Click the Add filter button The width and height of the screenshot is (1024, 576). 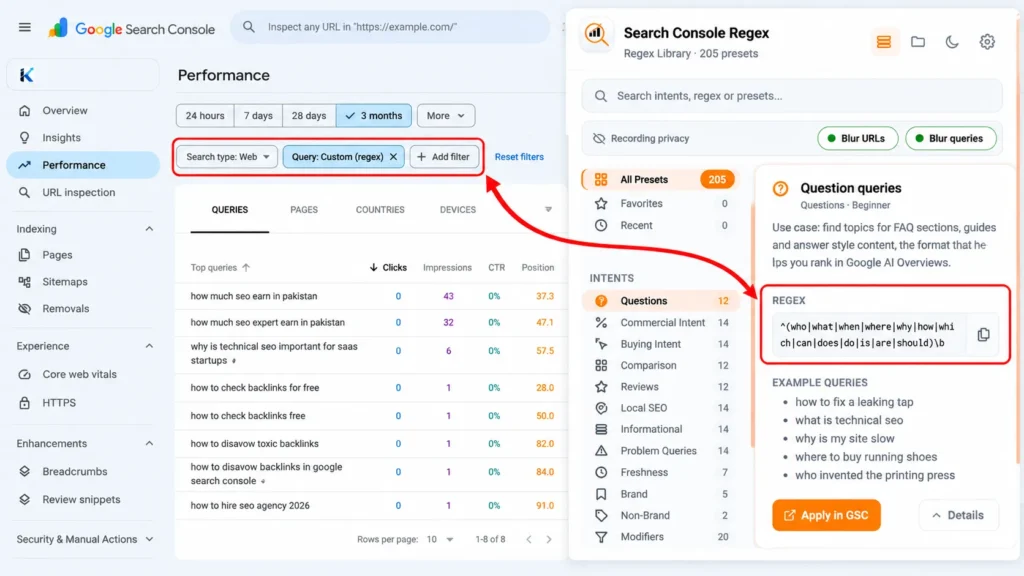[x=444, y=157]
